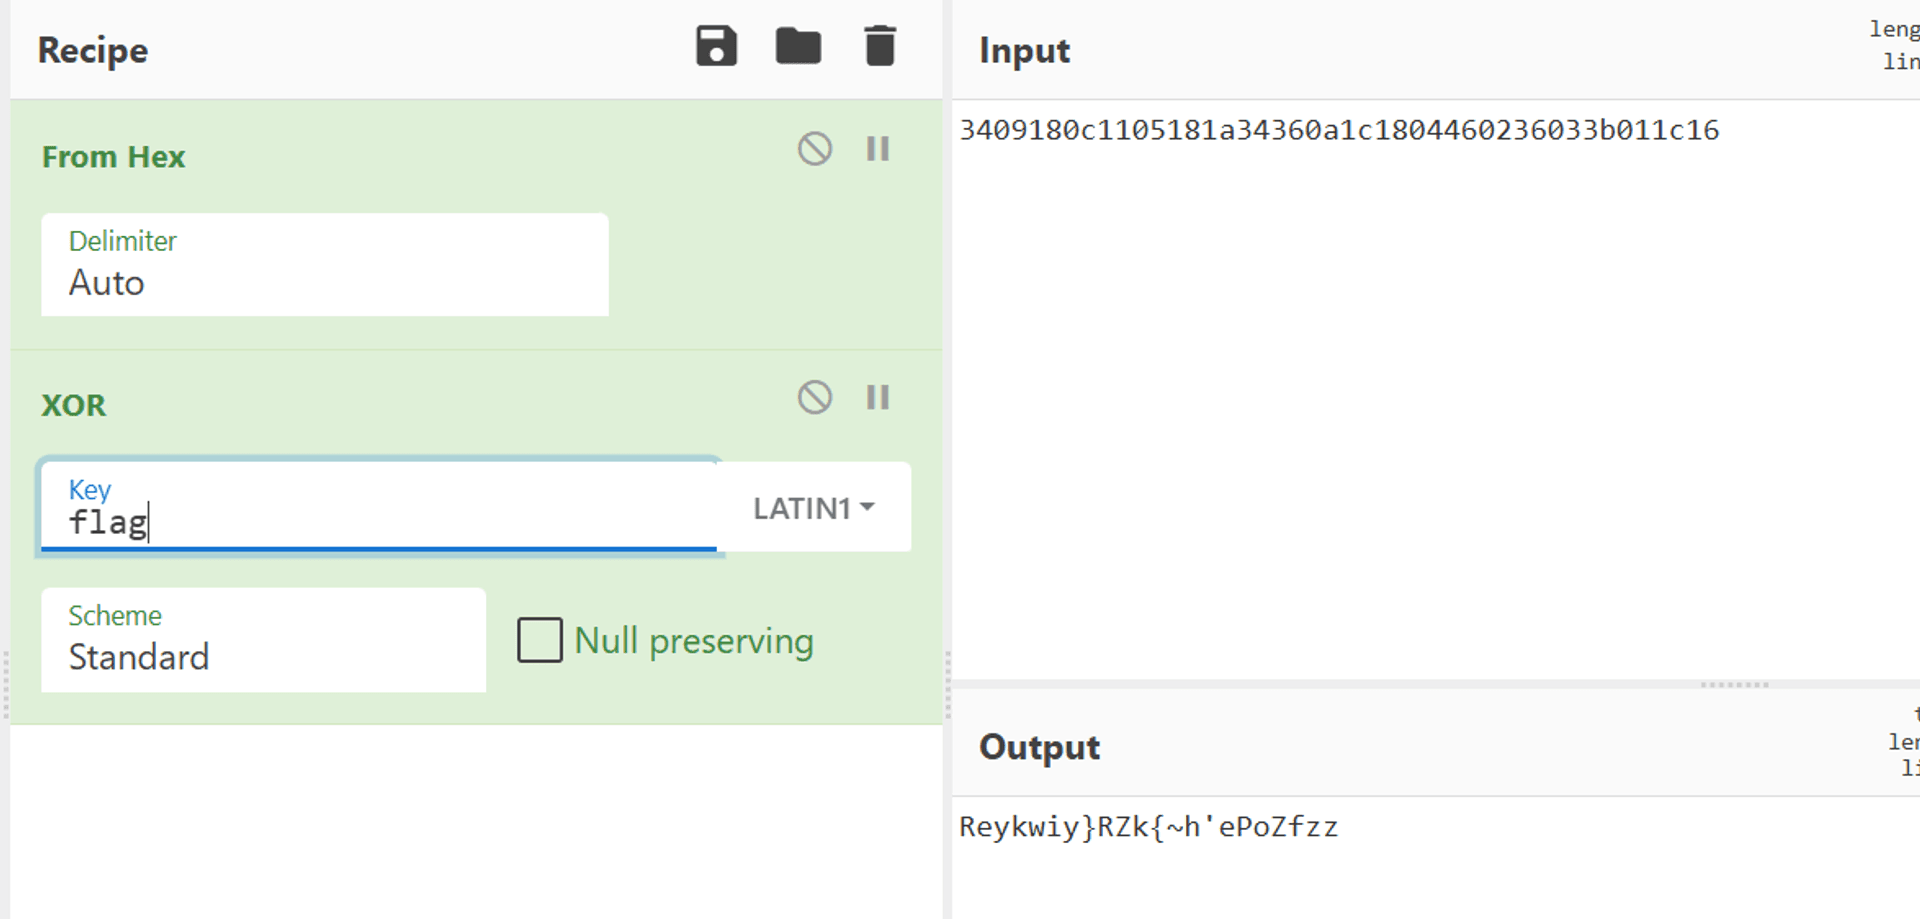Viewport: 1920px width, 919px height.
Task: Set breakpoint on From Hex operation
Action: pyautogui.click(x=878, y=149)
